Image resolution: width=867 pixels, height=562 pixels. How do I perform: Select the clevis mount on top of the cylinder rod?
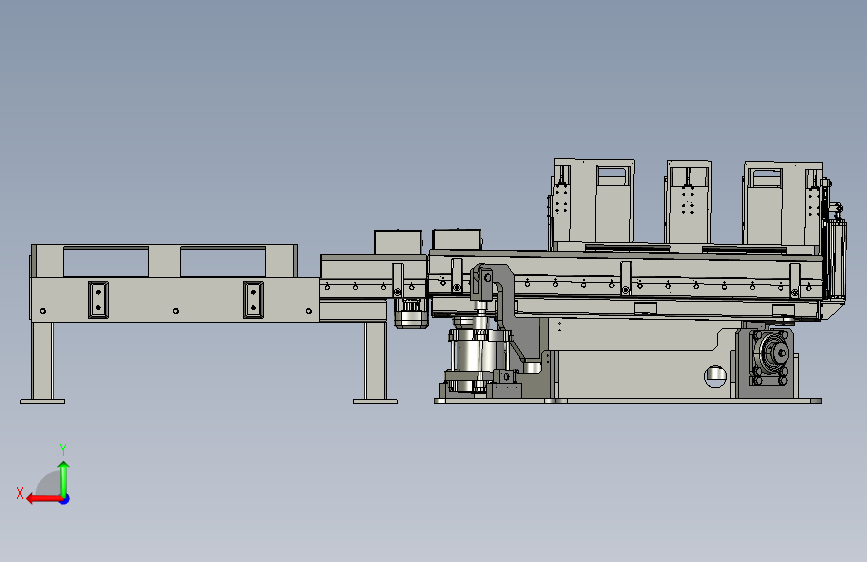(482, 283)
